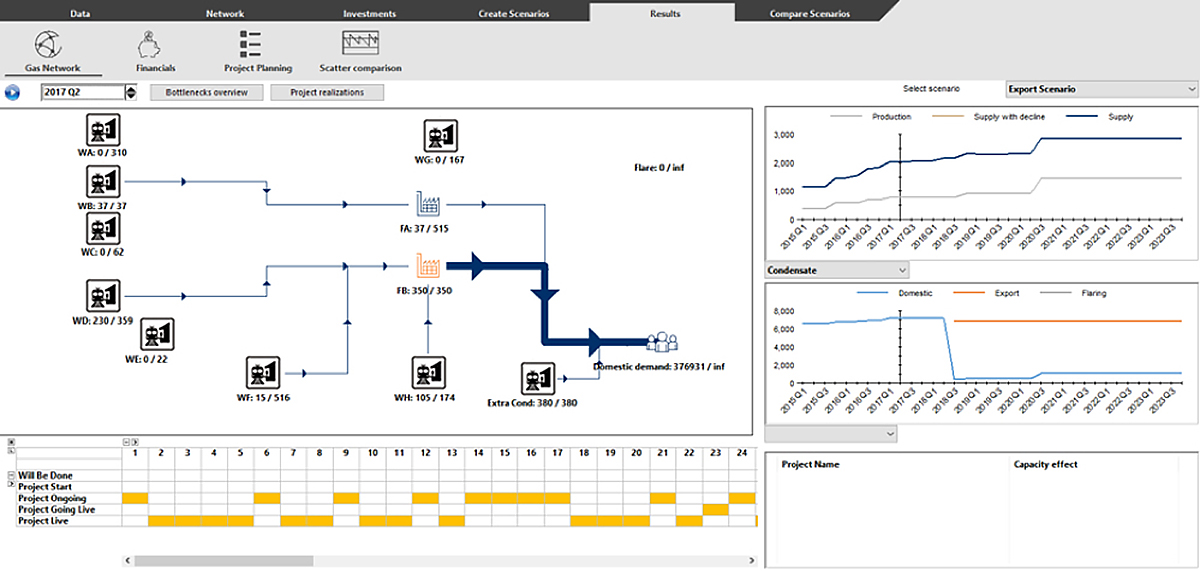Switch to the Compare Scenarios tab
Viewport: 1200px width, 571px height.
coord(809,14)
